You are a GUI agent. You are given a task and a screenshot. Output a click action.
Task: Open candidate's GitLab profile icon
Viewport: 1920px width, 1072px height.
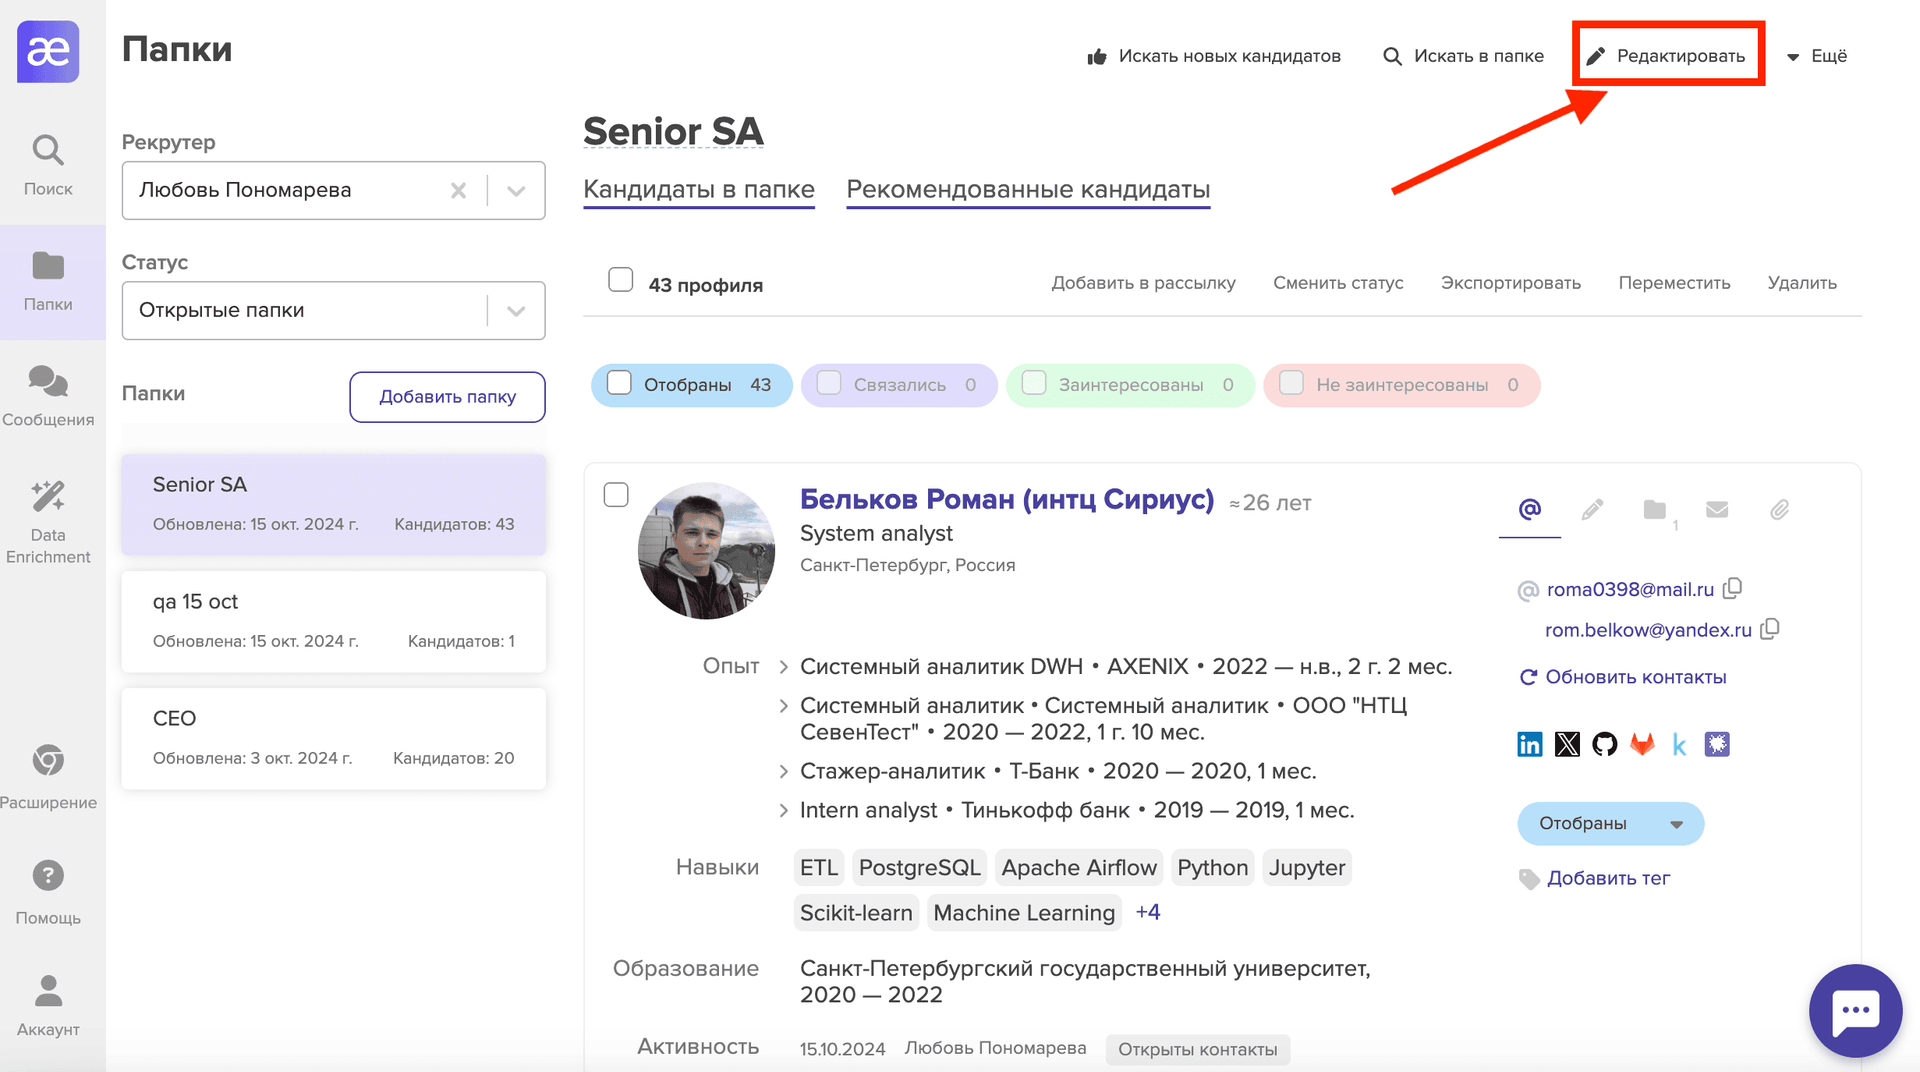pos(1642,744)
